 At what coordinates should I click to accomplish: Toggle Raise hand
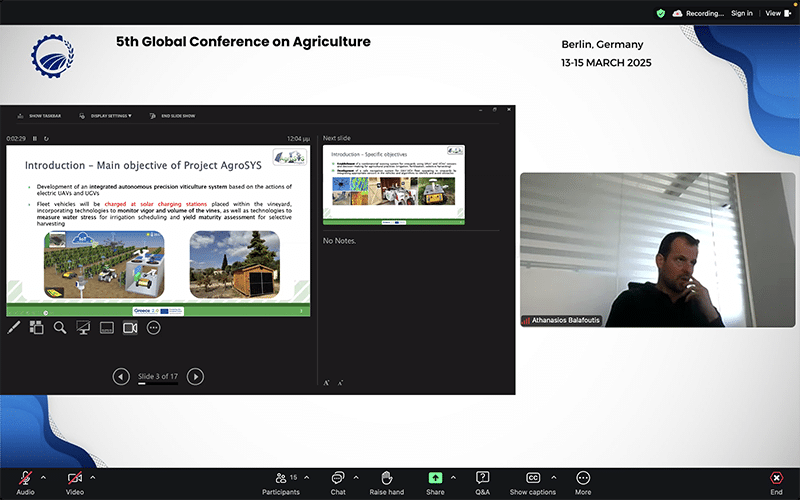[x=387, y=483]
